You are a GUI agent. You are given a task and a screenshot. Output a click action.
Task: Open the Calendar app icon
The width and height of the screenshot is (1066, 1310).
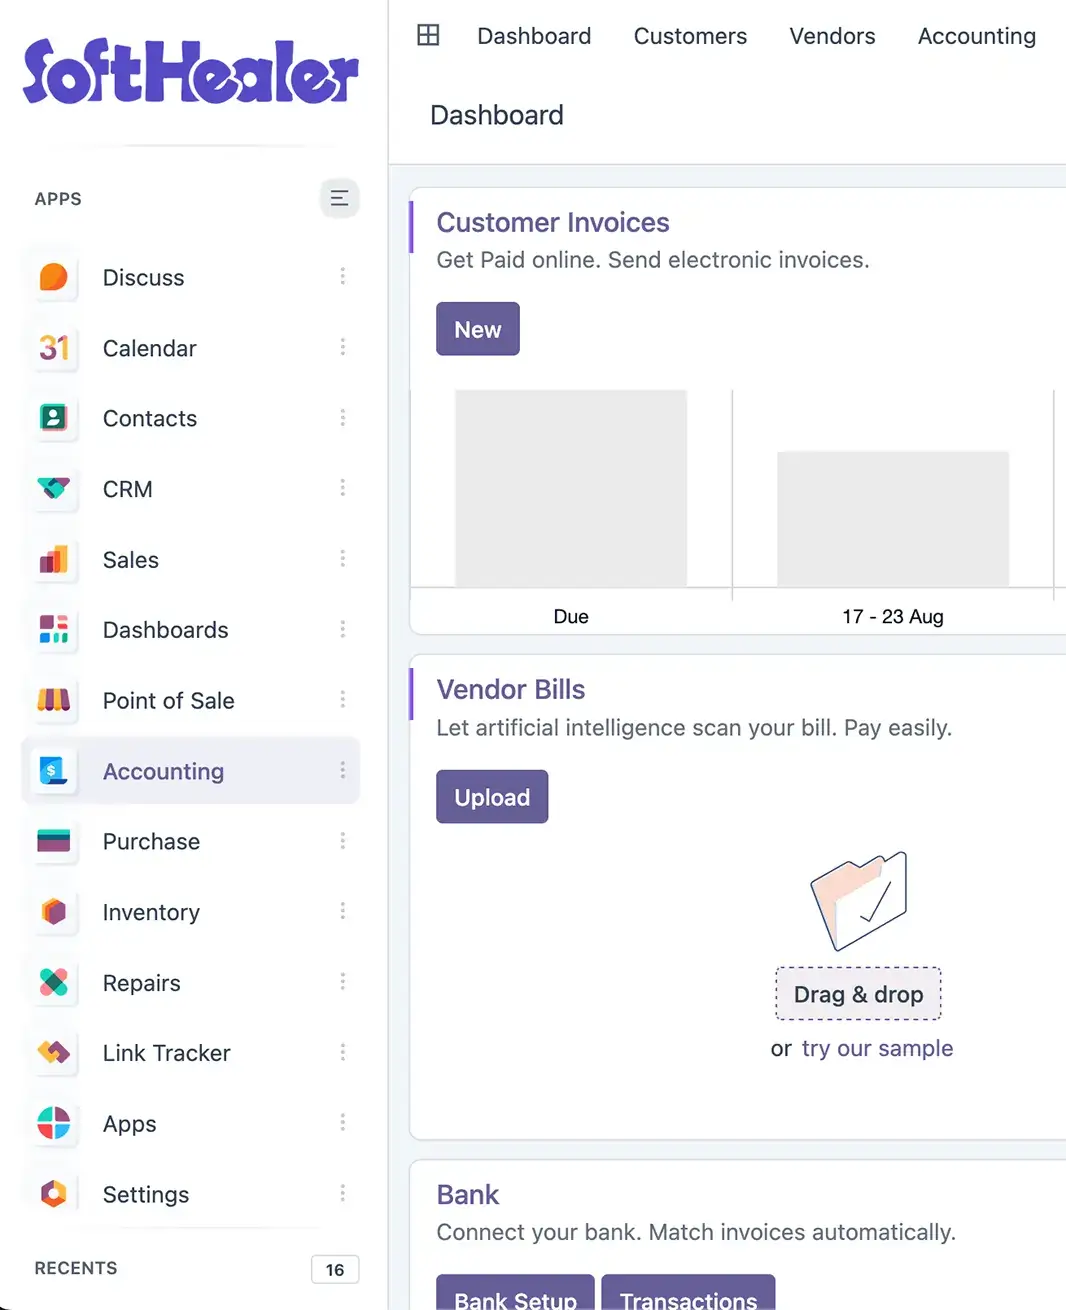[x=54, y=348]
